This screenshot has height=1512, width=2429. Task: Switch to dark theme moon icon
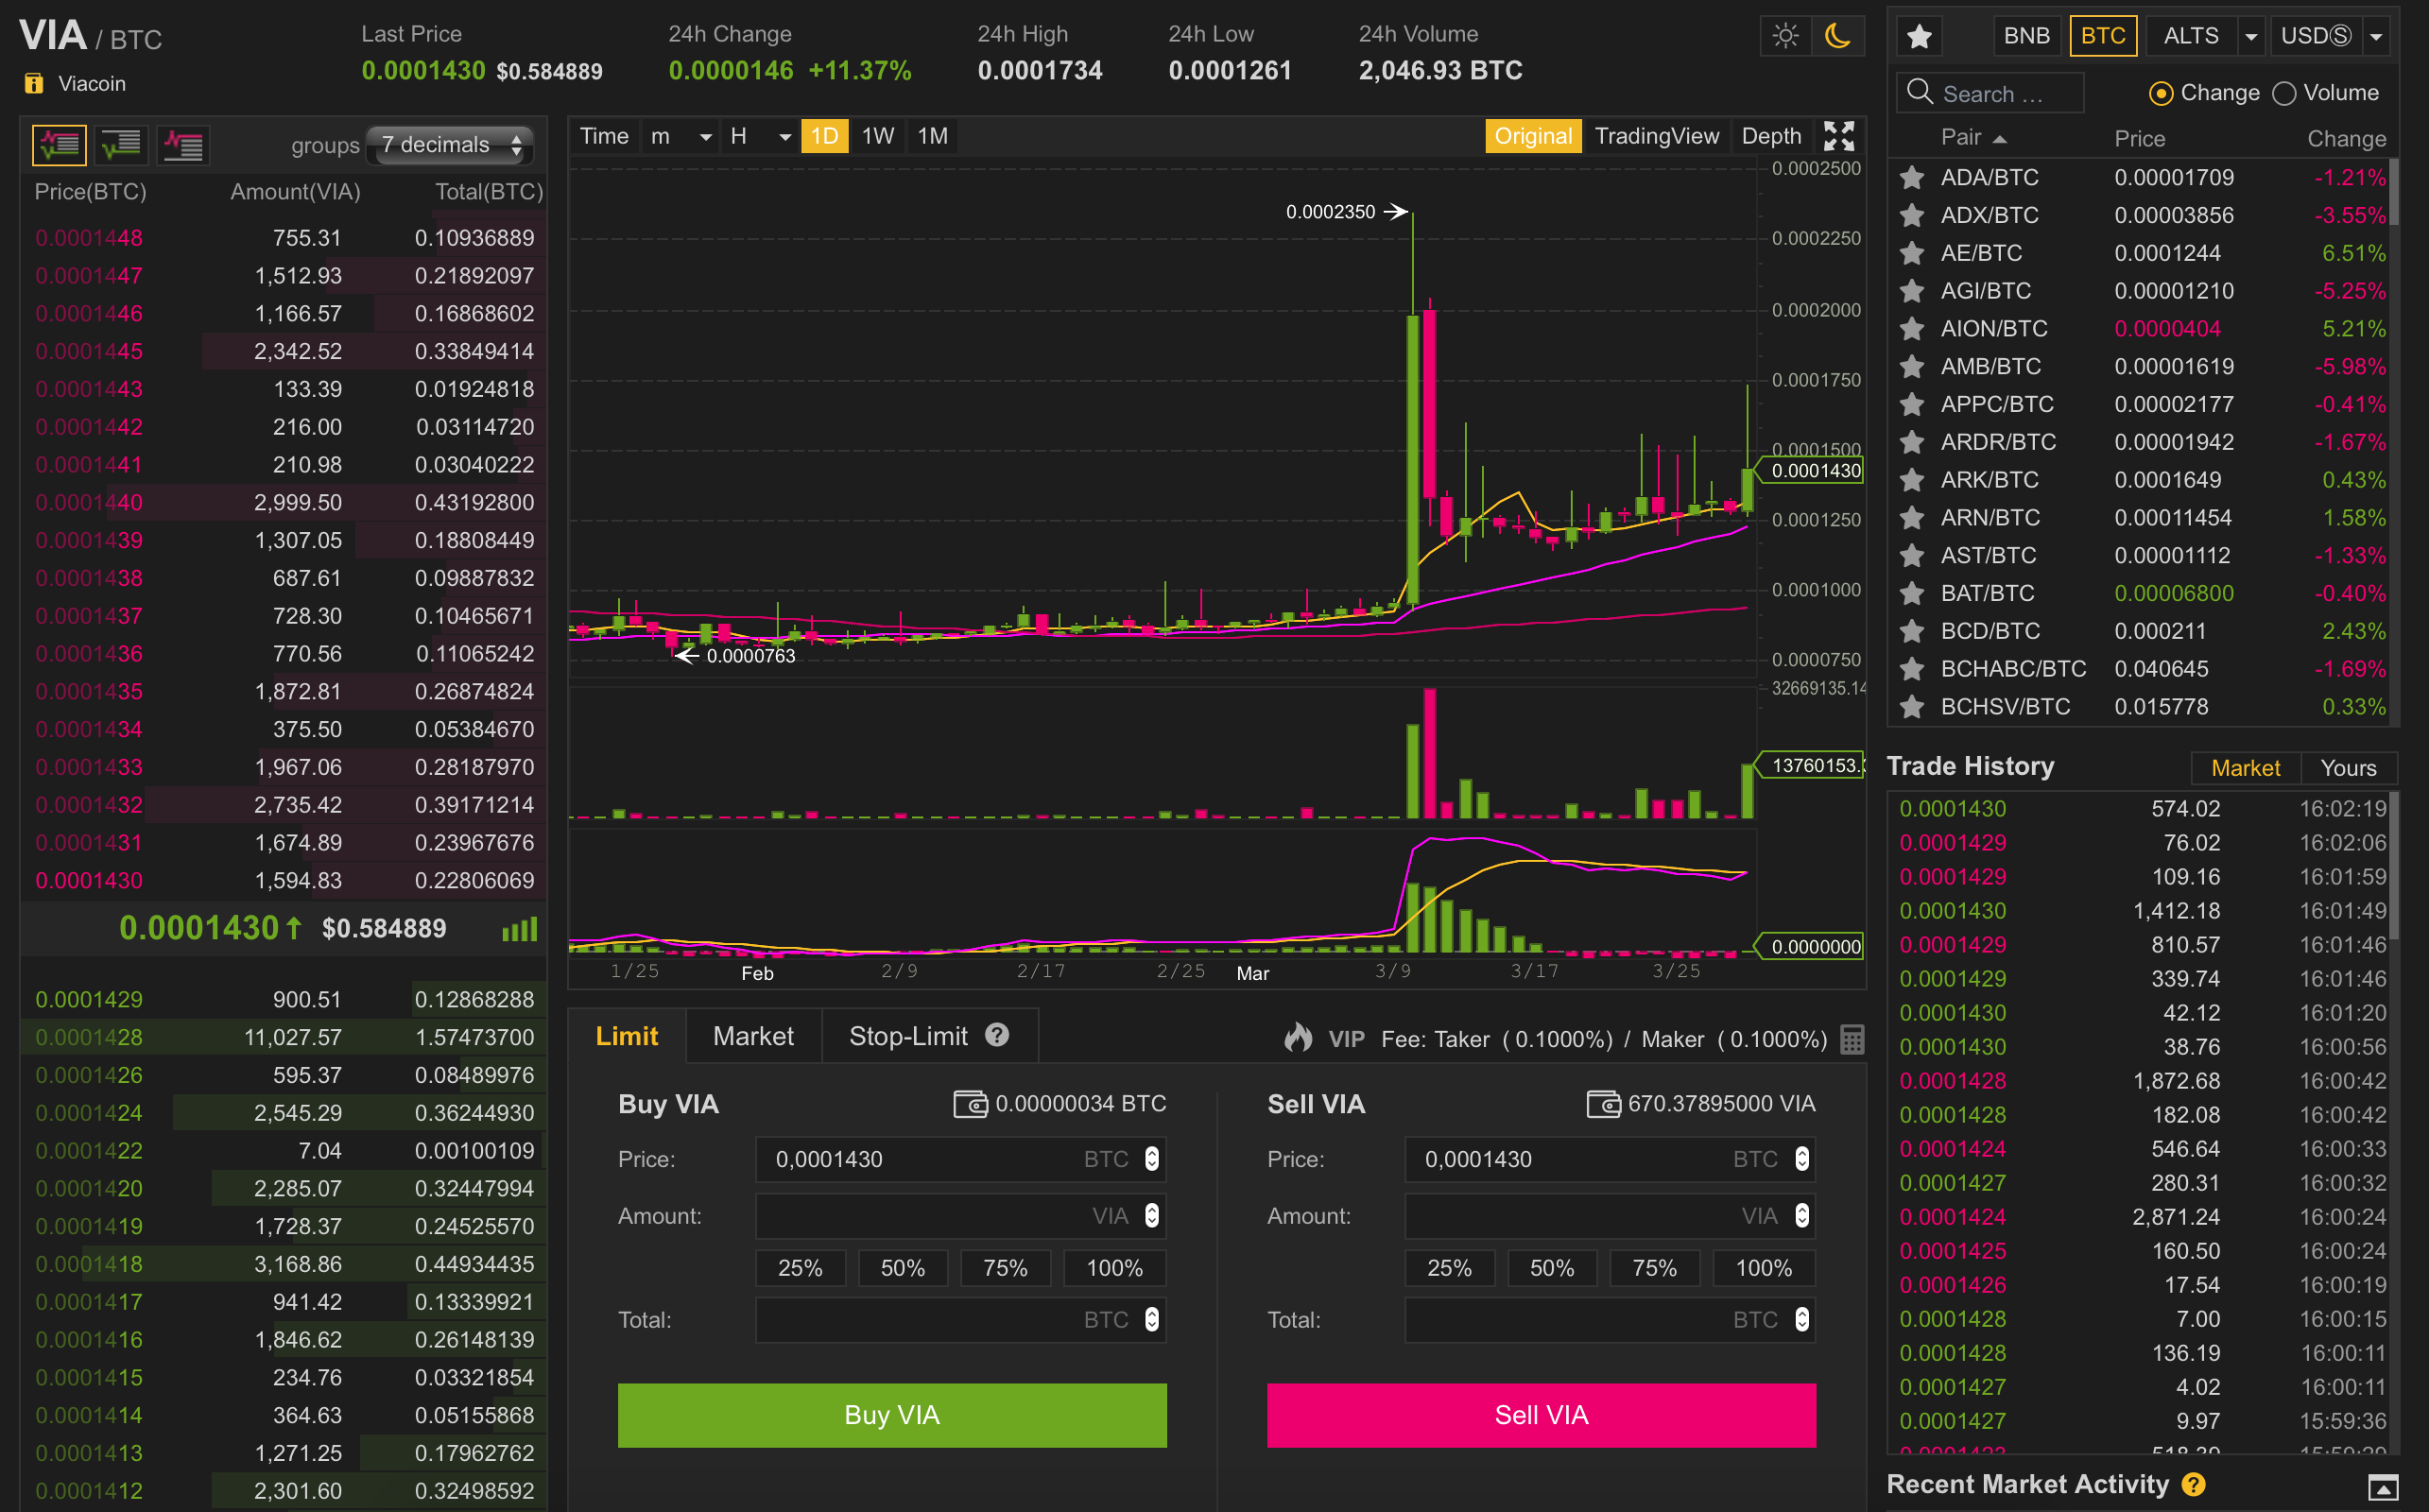1838,36
